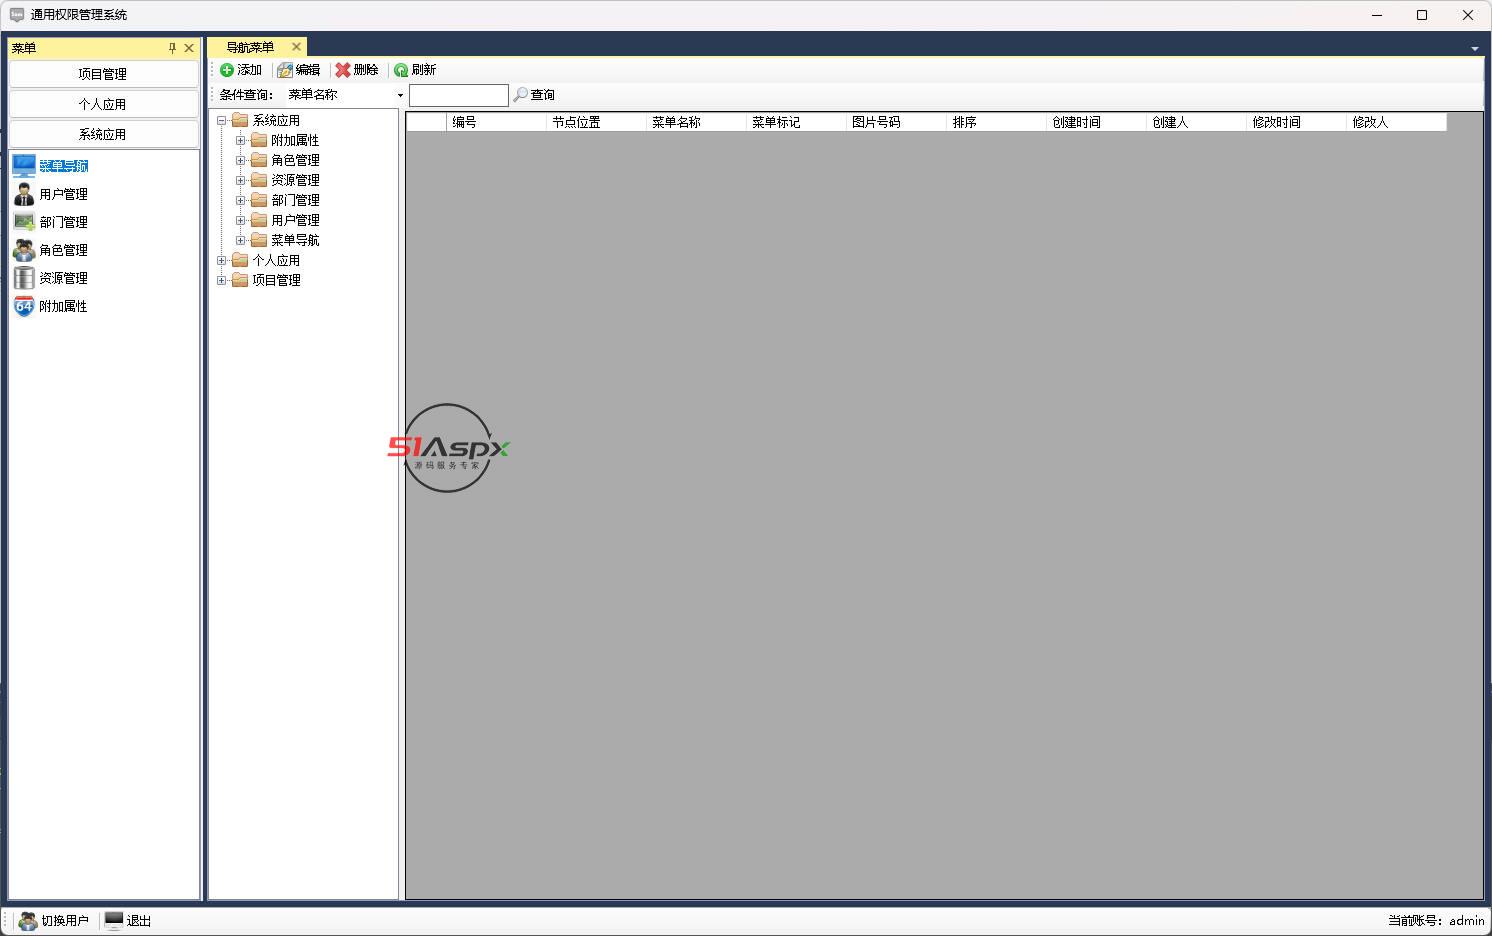This screenshot has width=1492, height=936.
Task: Click the 切换用户 icon in status bar
Action: tap(28, 921)
